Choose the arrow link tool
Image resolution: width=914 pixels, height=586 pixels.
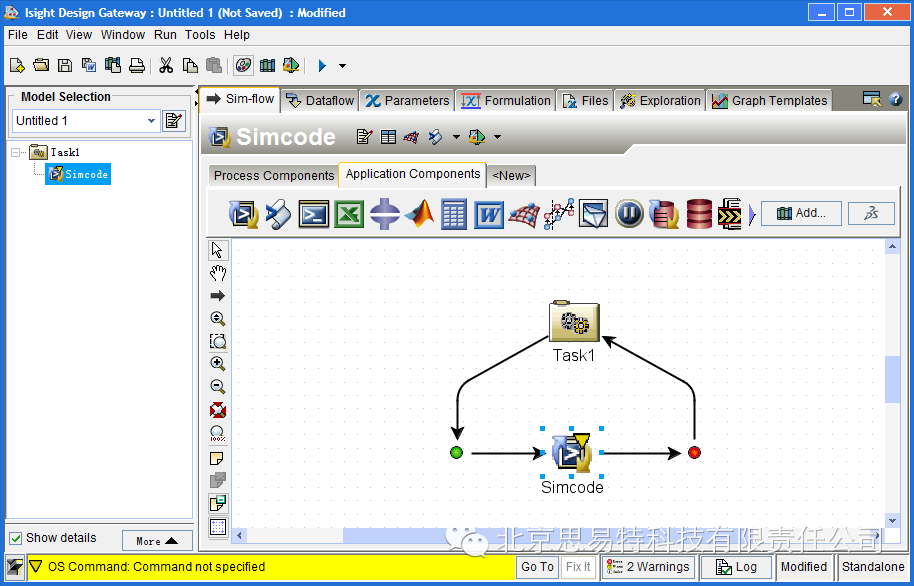217,296
